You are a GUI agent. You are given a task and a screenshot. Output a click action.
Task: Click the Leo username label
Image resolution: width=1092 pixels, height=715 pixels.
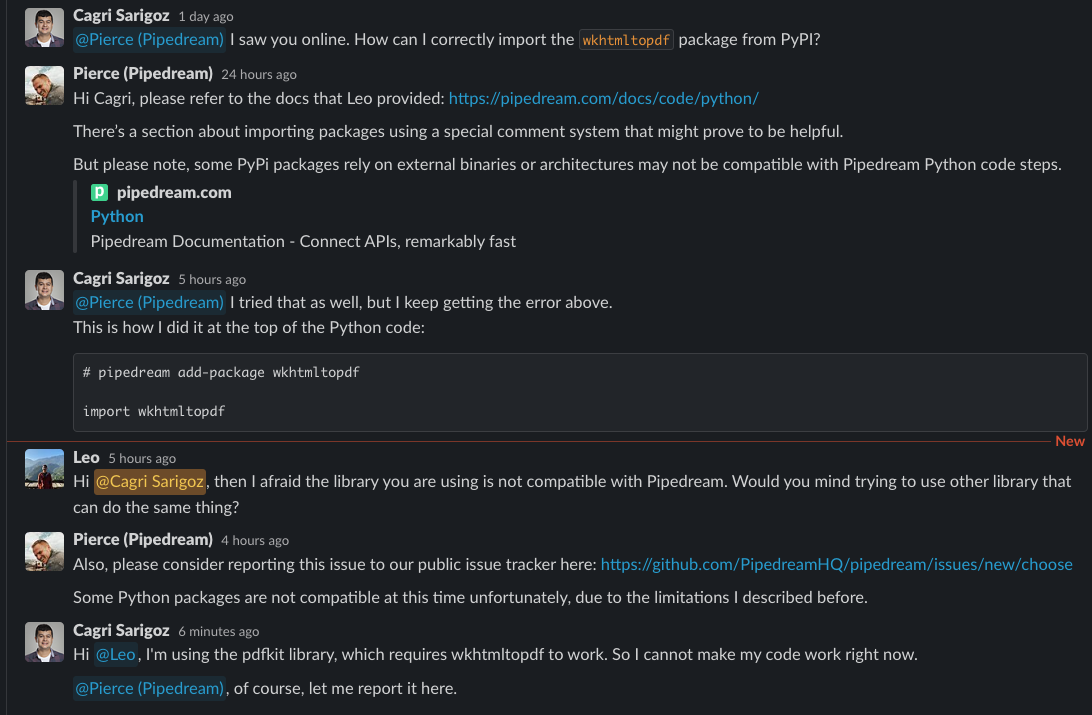86,457
